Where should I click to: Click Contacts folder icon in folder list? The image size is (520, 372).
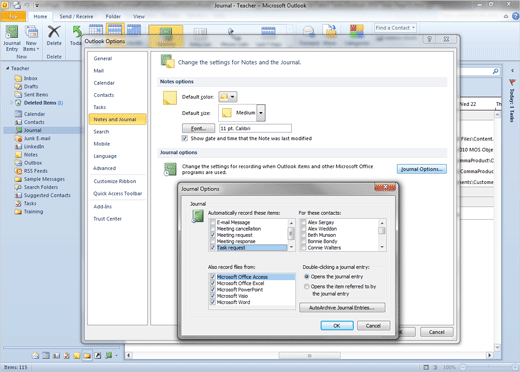click(x=18, y=122)
